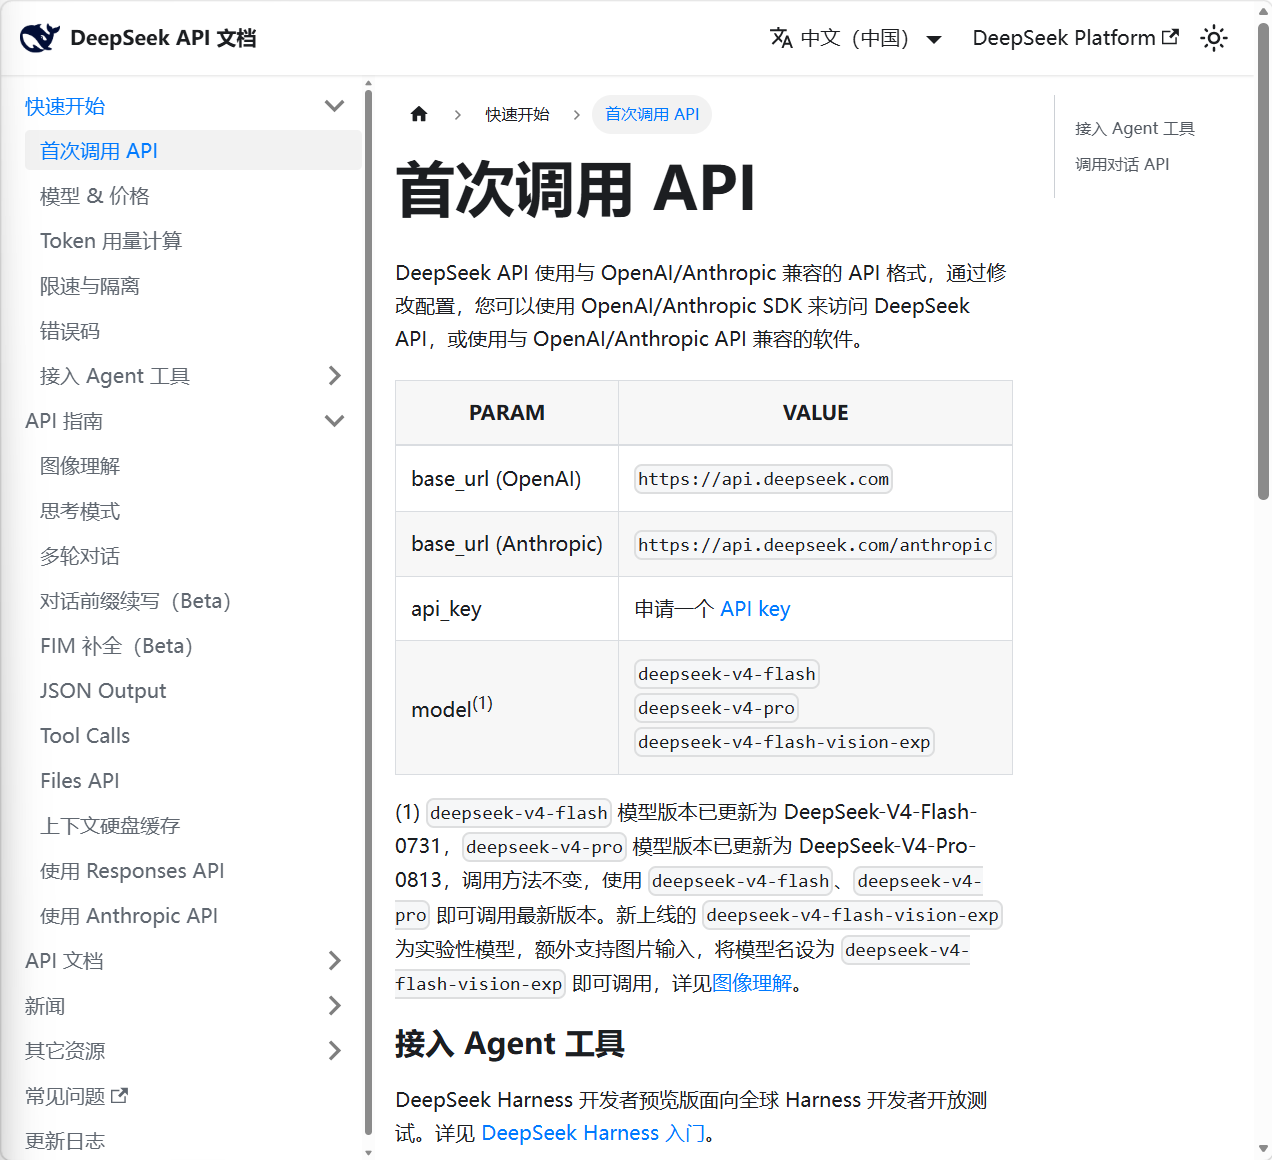
Task: Open 更新日志 in the sidebar
Action: [65, 1141]
